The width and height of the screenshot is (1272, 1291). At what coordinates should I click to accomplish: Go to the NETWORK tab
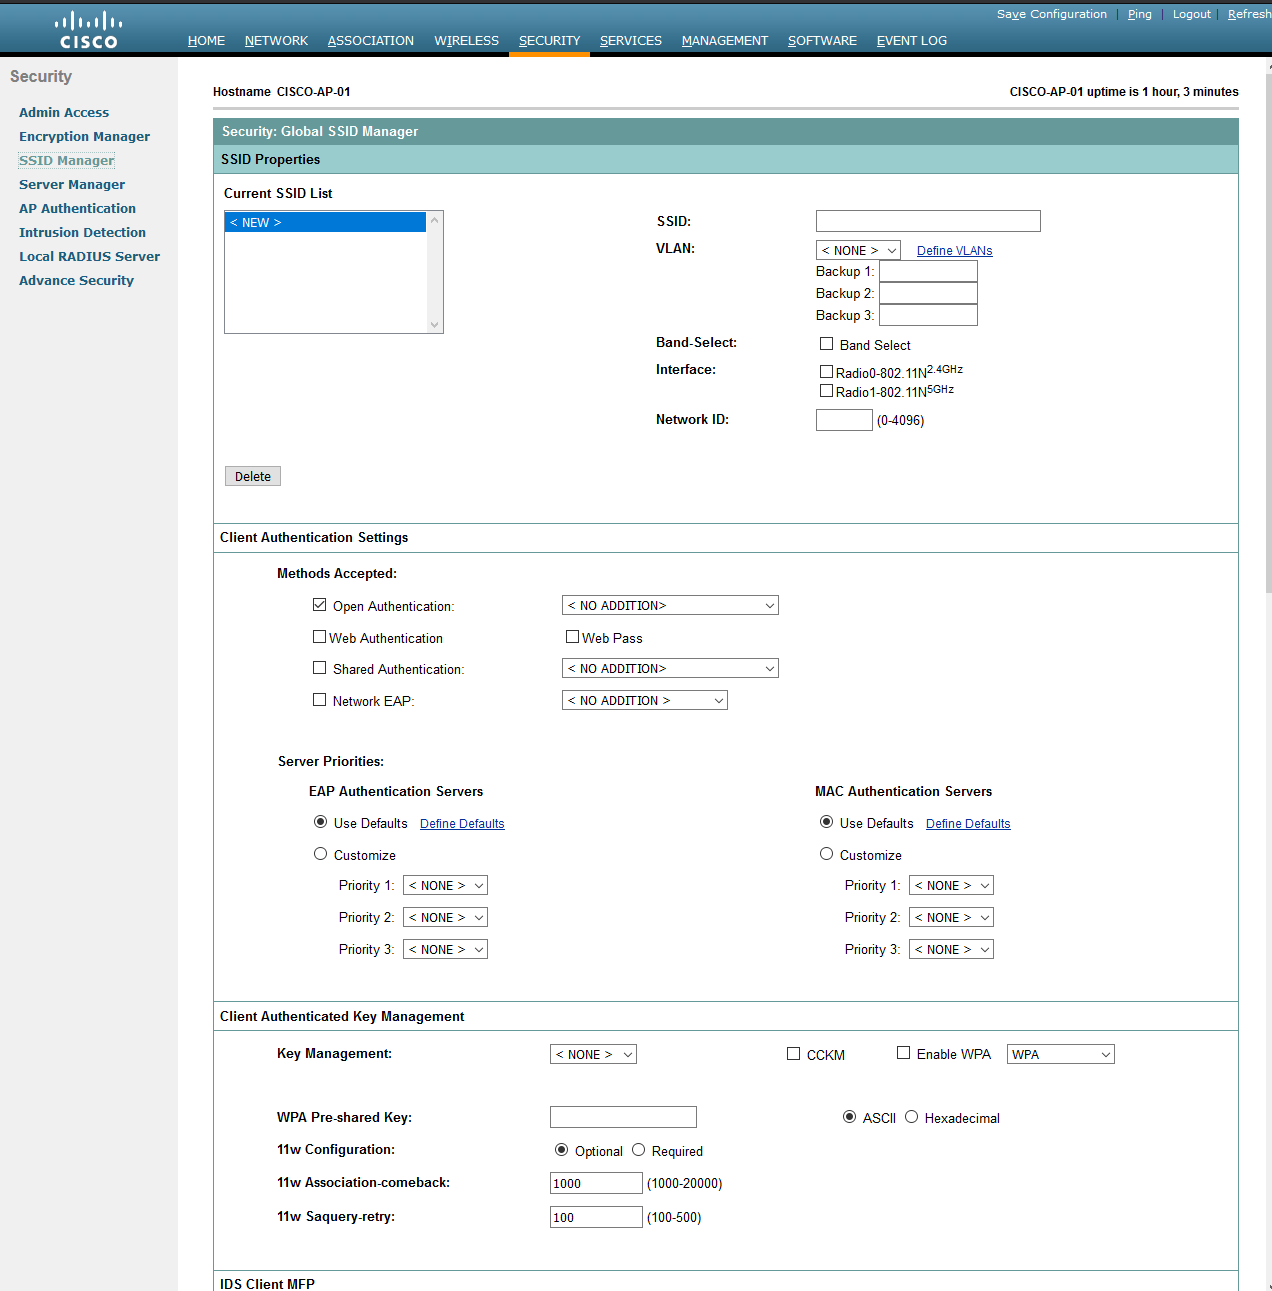point(276,41)
